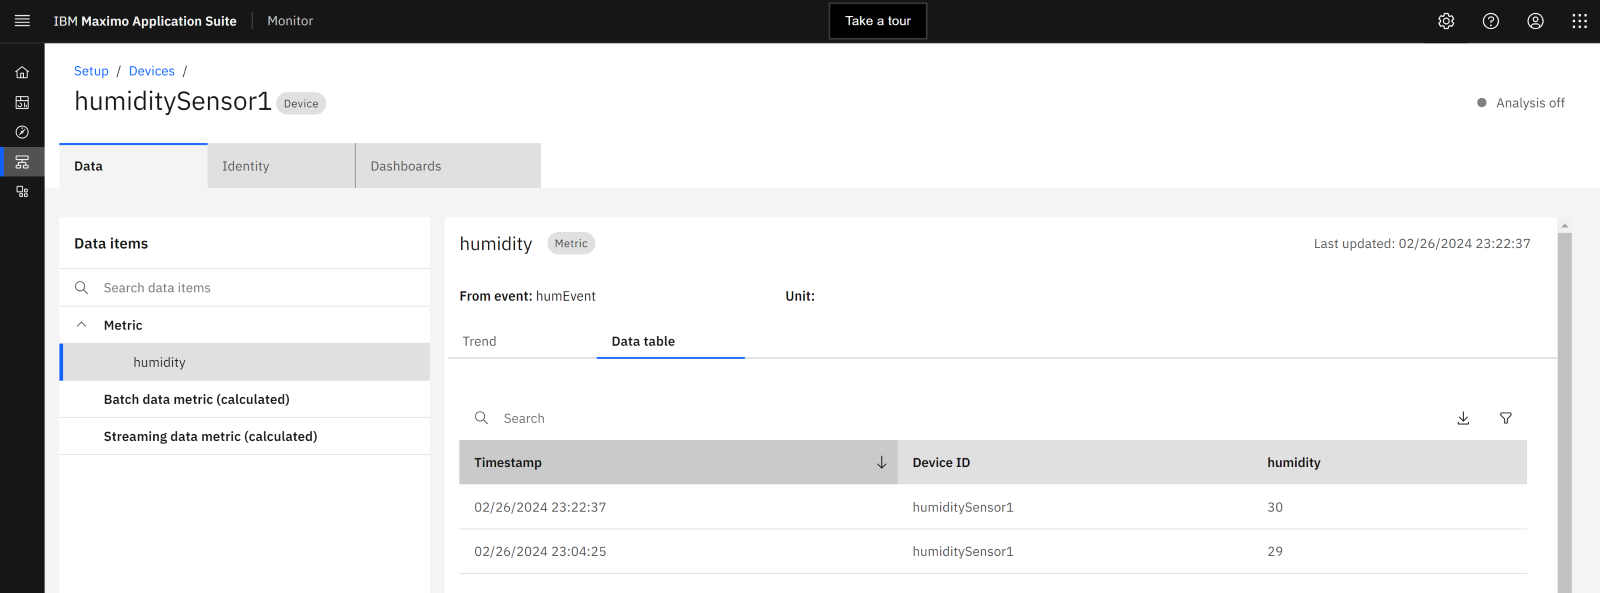Viewport: 1600px width, 593px height.
Task: Open the hierarchy icon at sidebar bottom
Action: point(22,192)
